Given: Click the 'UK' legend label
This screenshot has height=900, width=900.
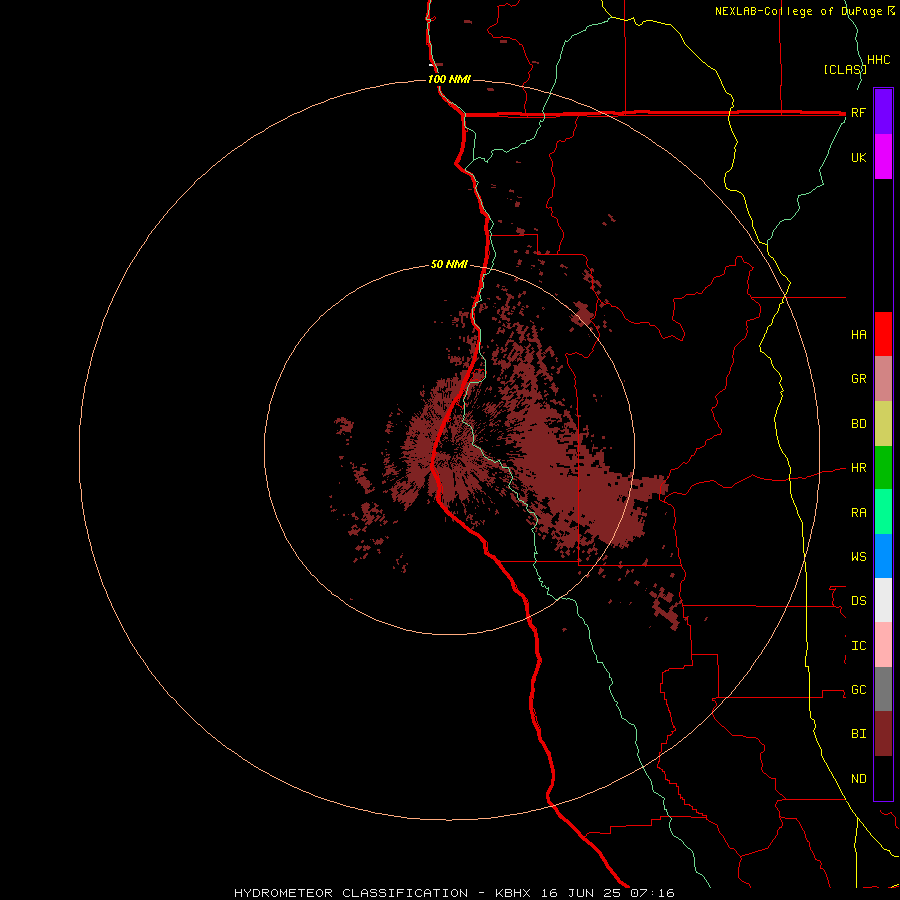Looking at the screenshot, I should pyautogui.click(x=858, y=158).
